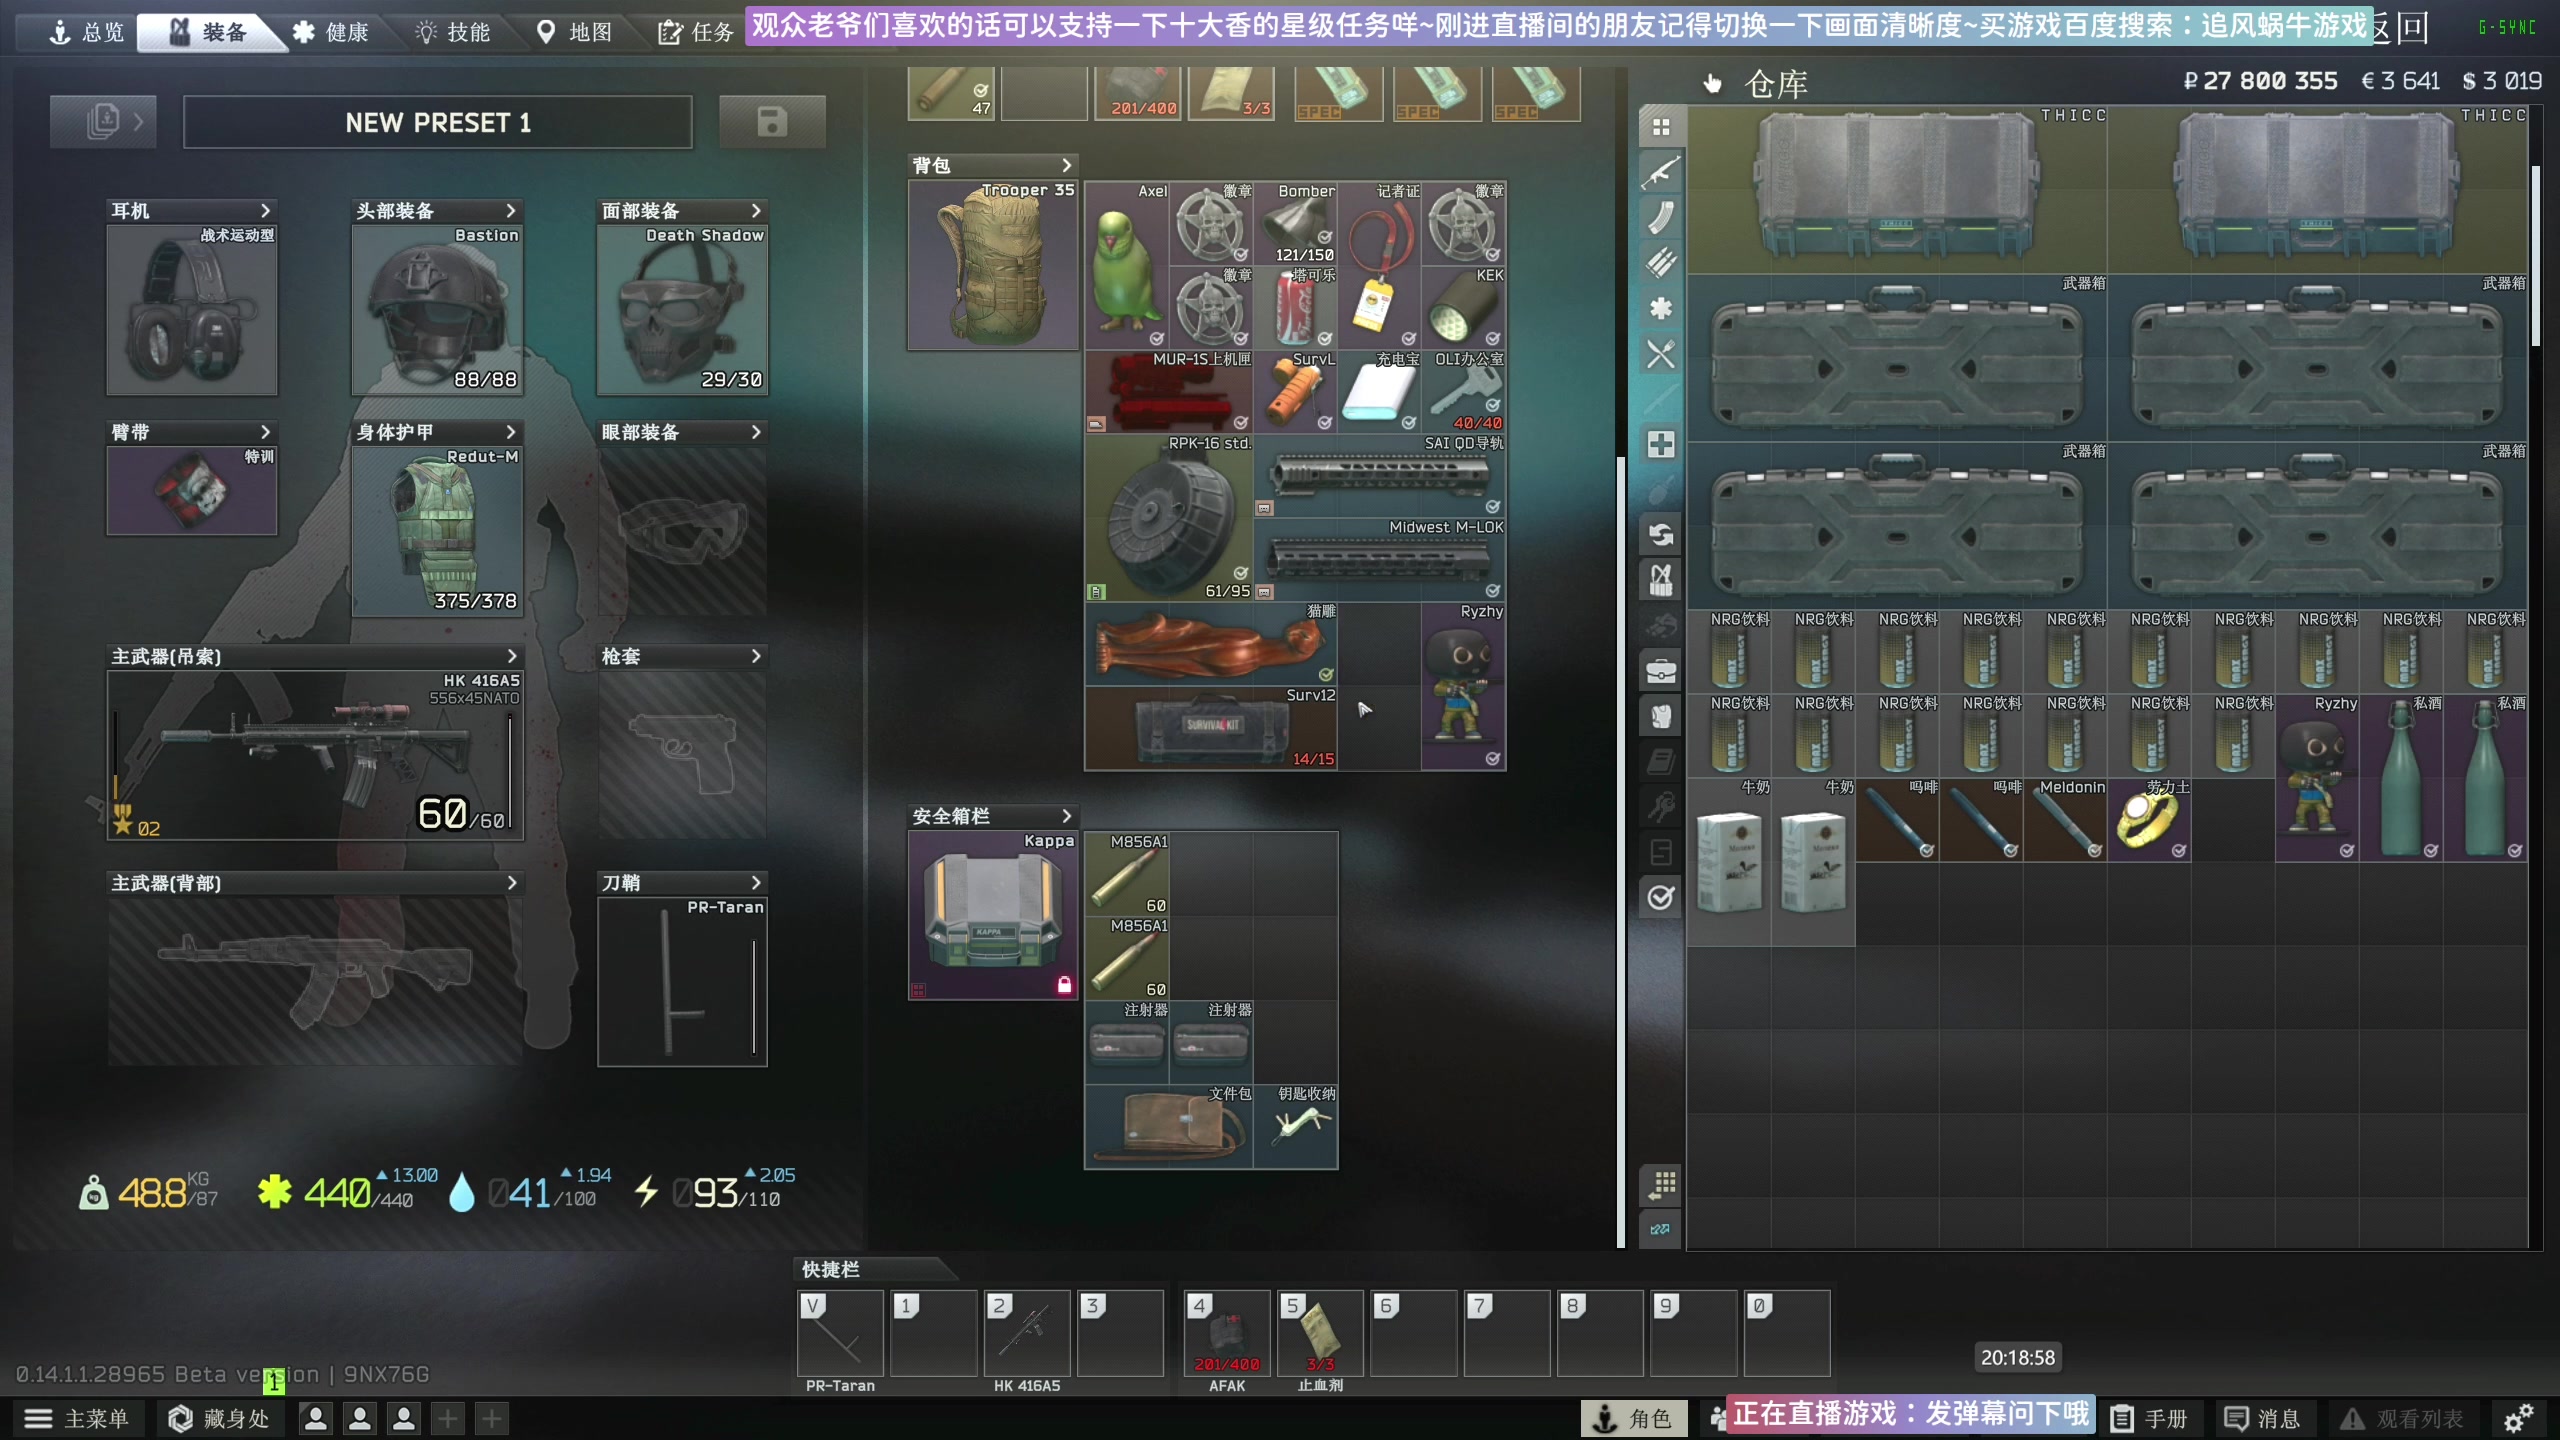Viewport: 2560px width, 1440px height.
Task: Click the inventory panel scrollbar
Action: pos(1621,850)
